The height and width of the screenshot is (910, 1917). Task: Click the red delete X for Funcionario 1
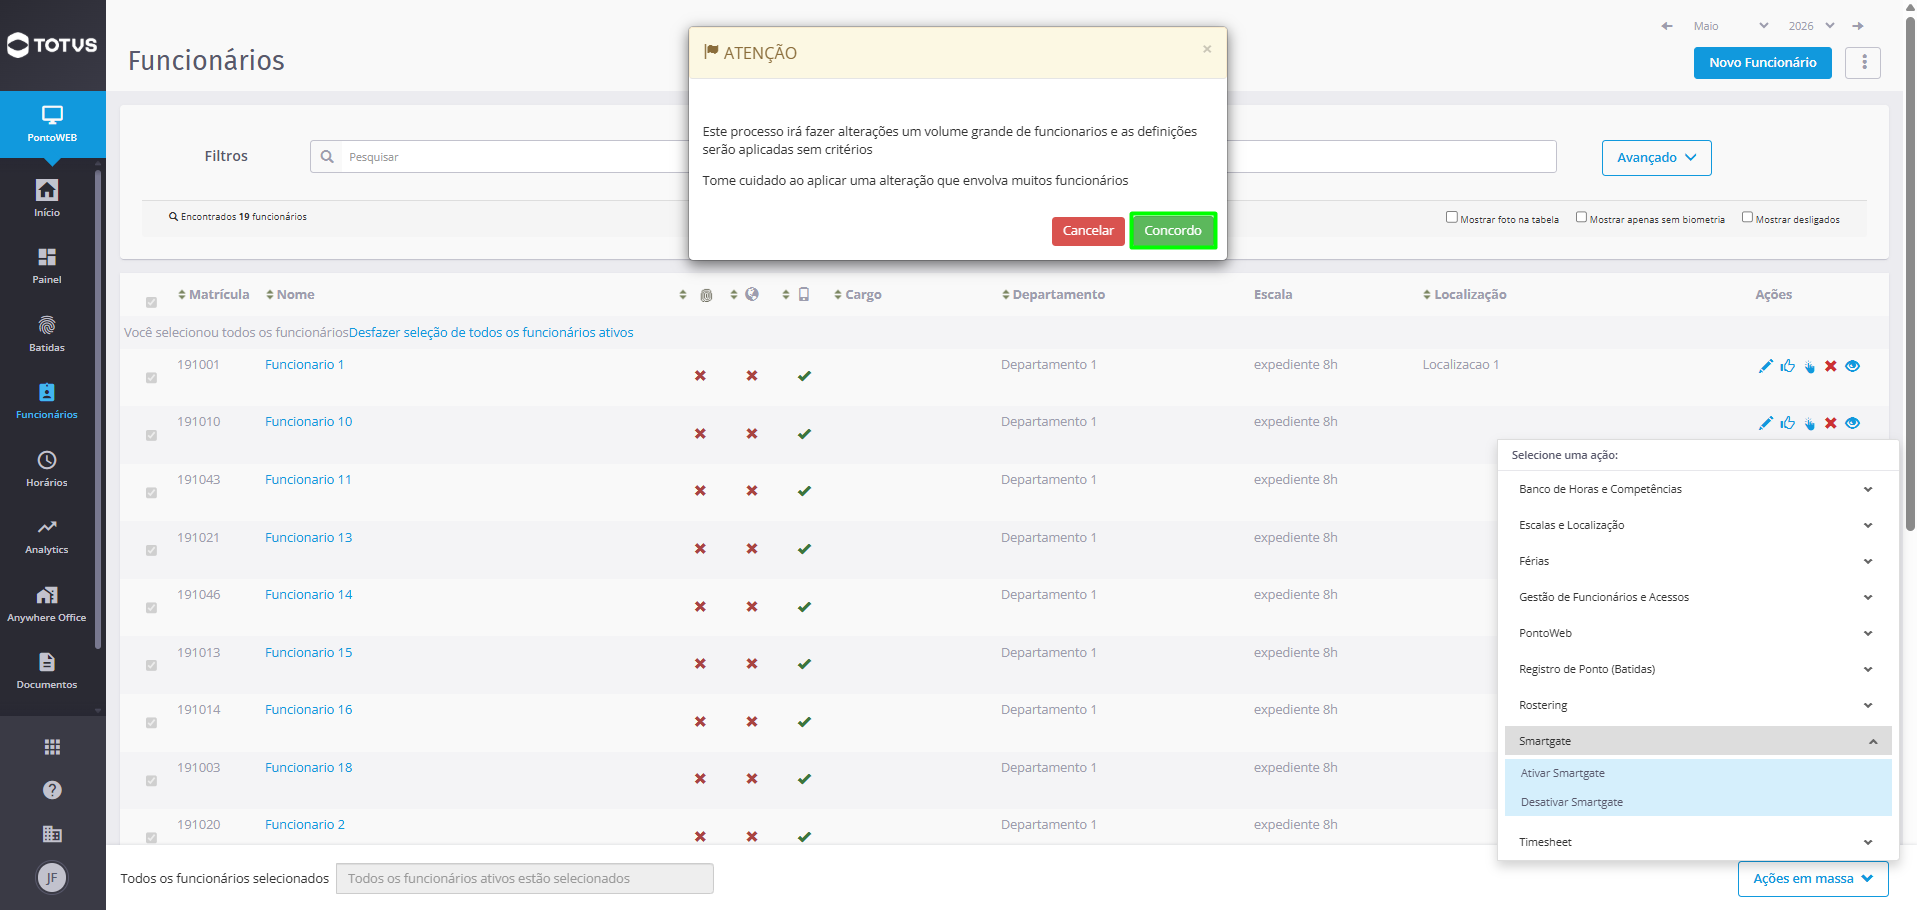[x=1830, y=366]
